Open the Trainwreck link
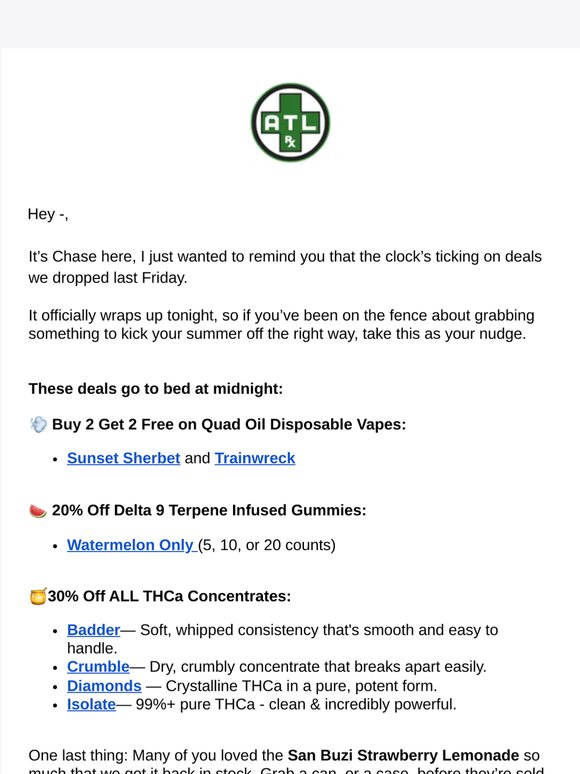This screenshot has height=774, width=580. click(255, 458)
